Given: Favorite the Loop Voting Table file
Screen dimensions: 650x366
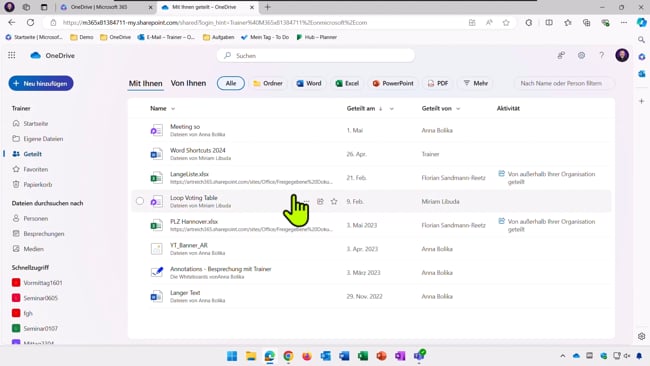Looking at the screenshot, I should pyautogui.click(x=334, y=201).
